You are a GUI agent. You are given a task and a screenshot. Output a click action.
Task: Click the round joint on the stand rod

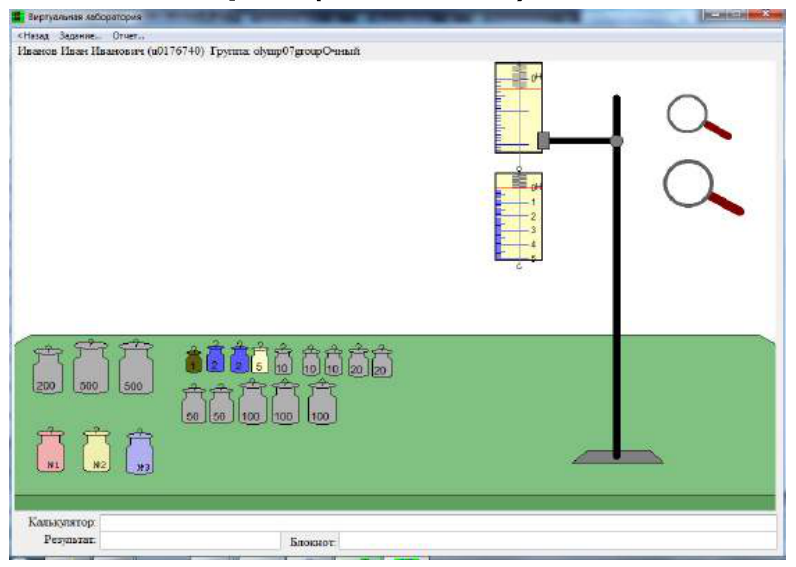[x=616, y=141]
